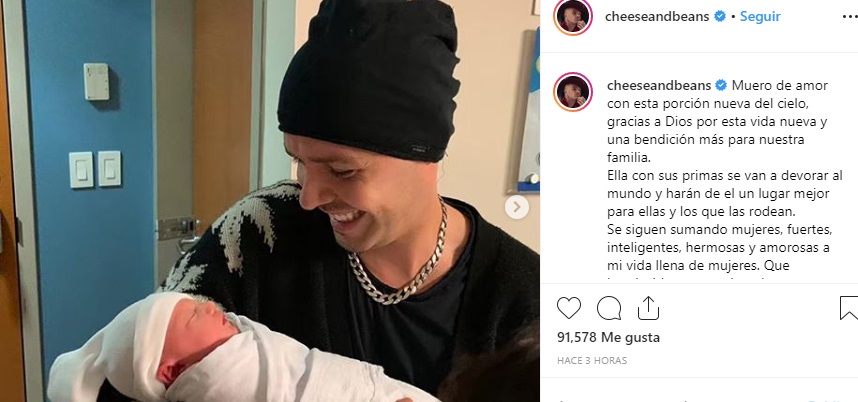This screenshot has height=402, width=858.
Task: Advance to the next photo with carousel arrow
Action: point(517,207)
